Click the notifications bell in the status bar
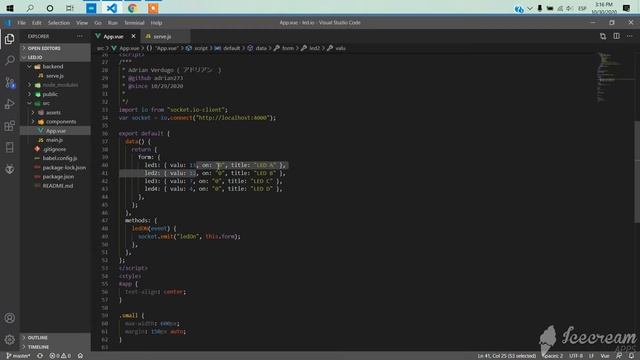640x360 pixels. [x=631, y=356]
